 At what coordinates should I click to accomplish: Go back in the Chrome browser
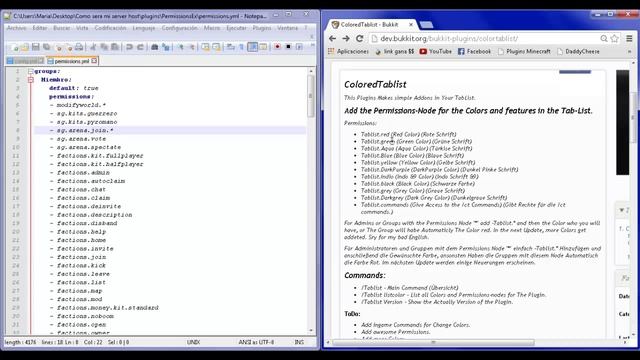coord(332,38)
